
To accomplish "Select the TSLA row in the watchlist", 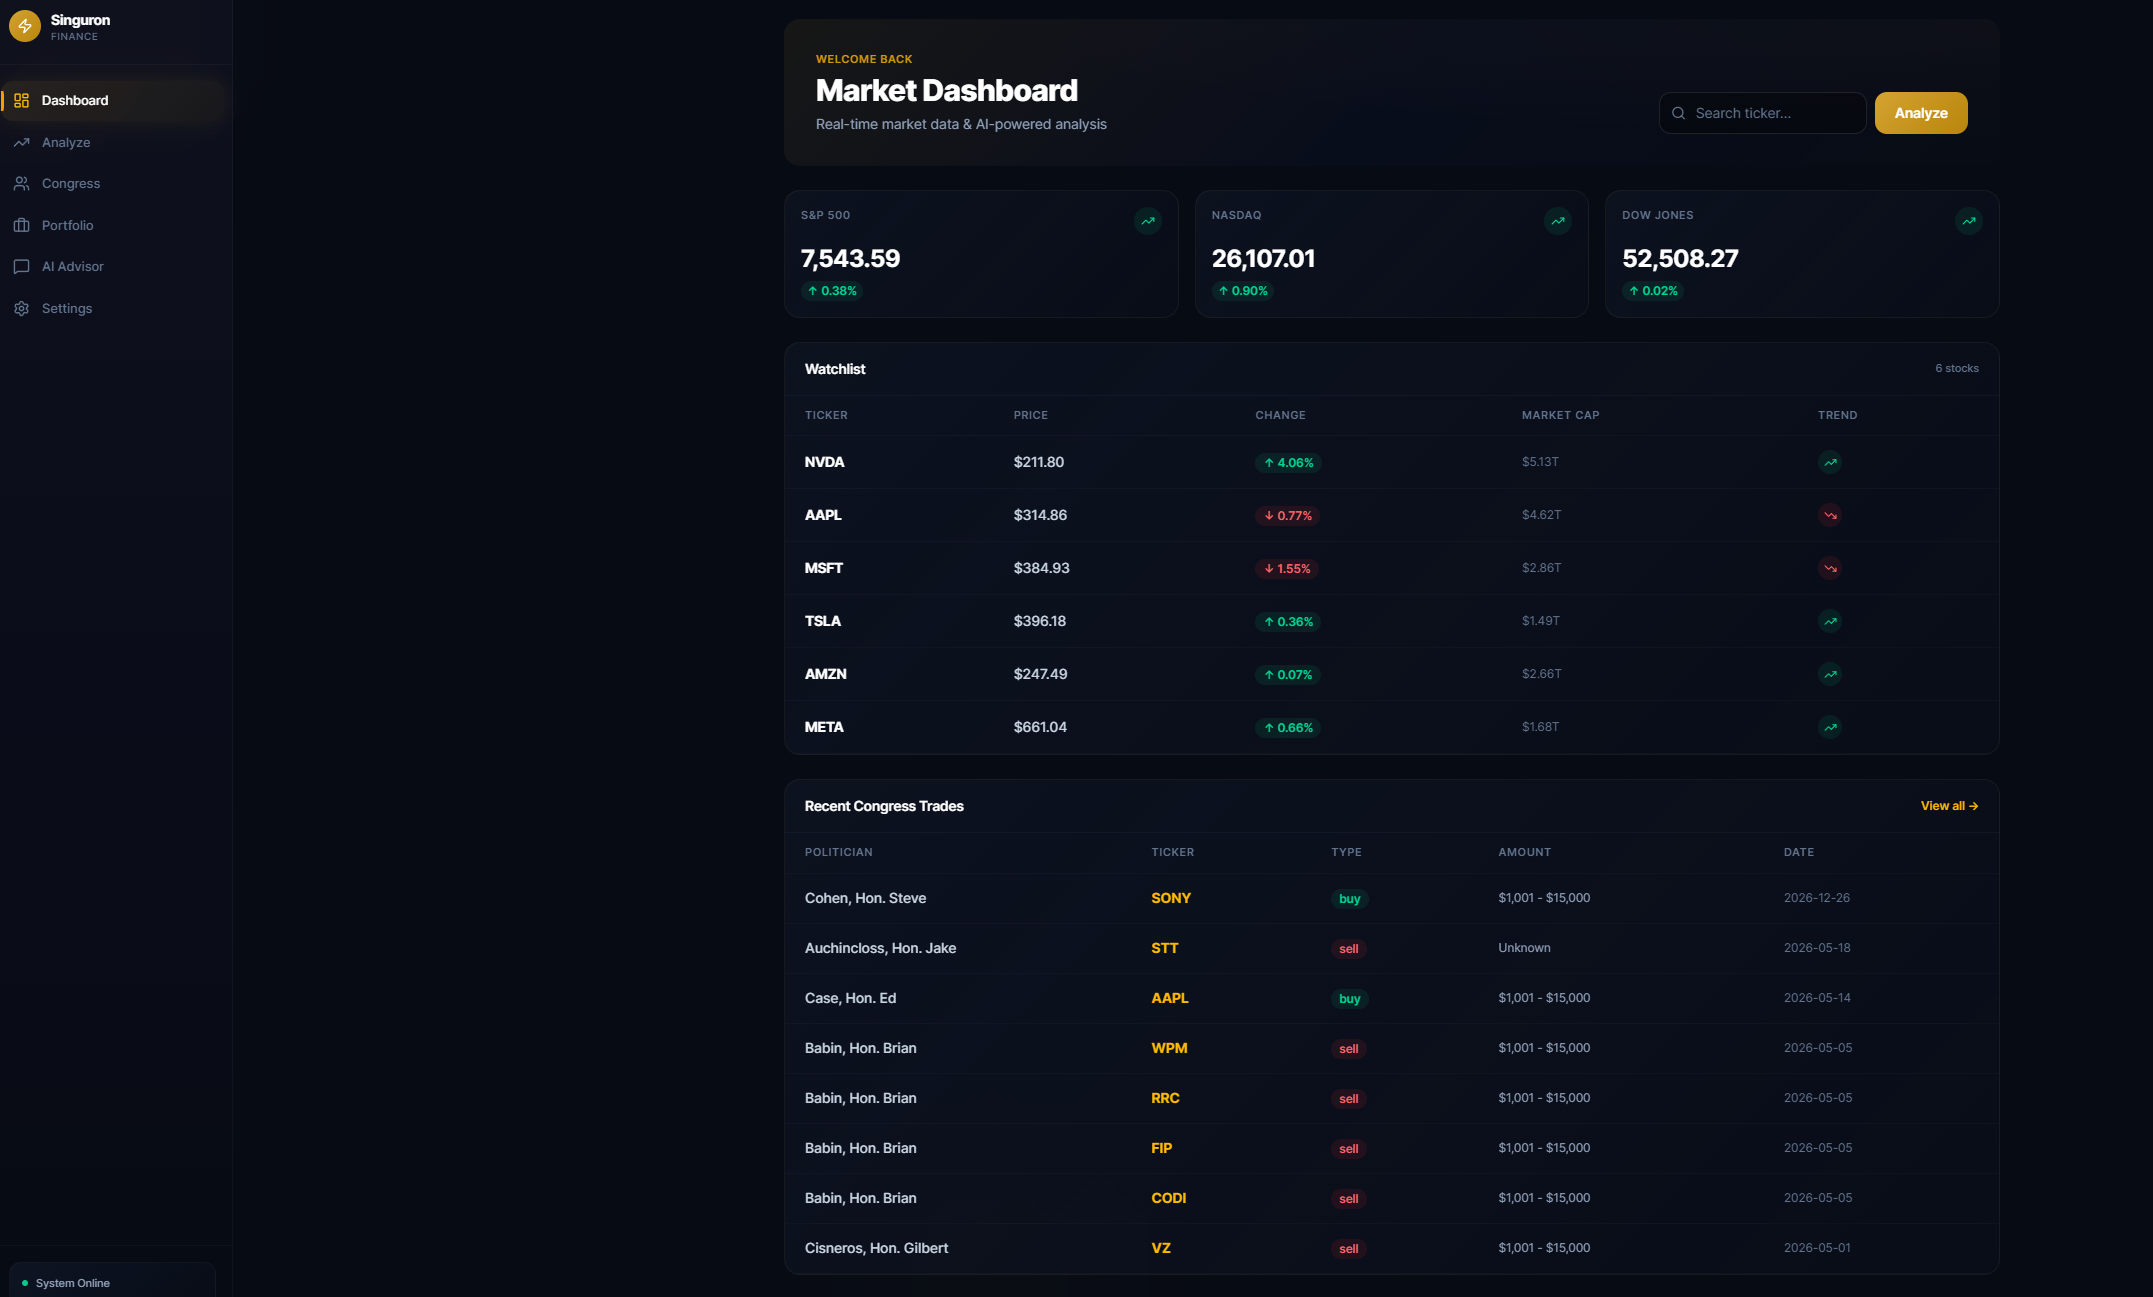I will pos(1391,621).
